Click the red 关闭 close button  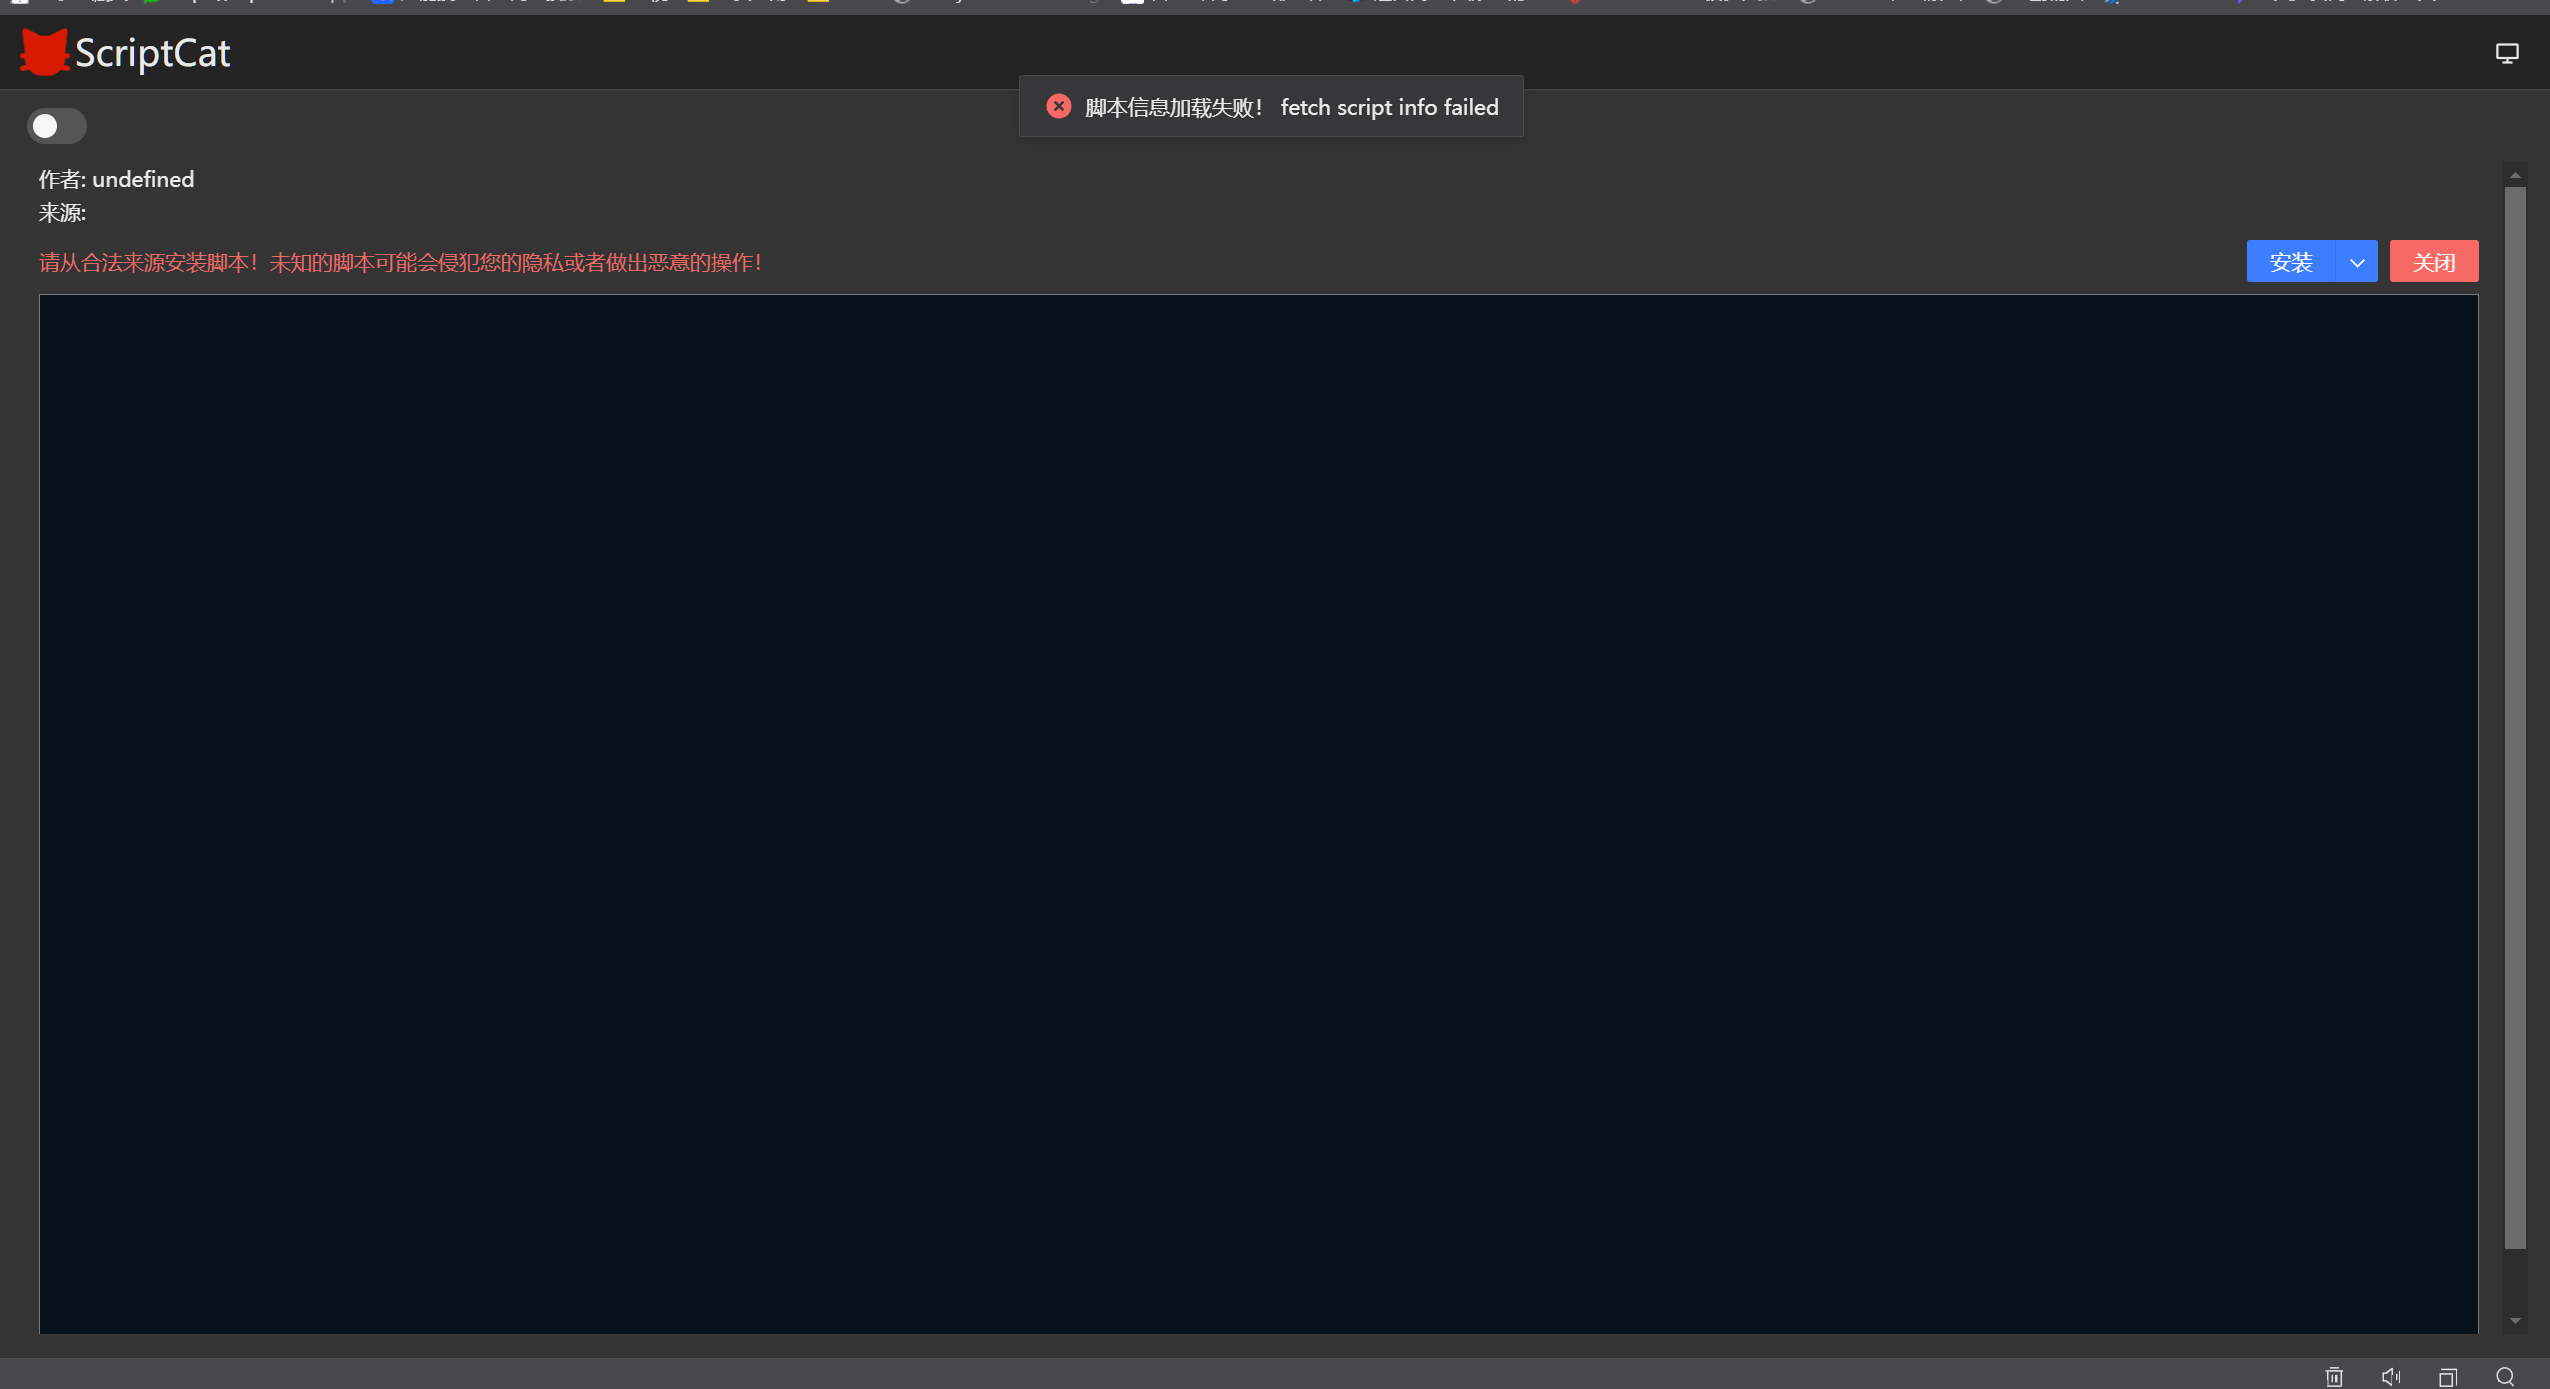pyautogui.click(x=2434, y=262)
